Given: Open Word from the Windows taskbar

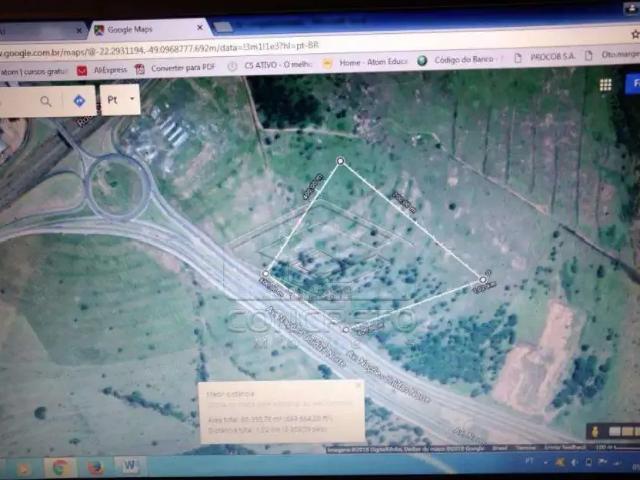Looking at the screenshot, I should (130, 466).
